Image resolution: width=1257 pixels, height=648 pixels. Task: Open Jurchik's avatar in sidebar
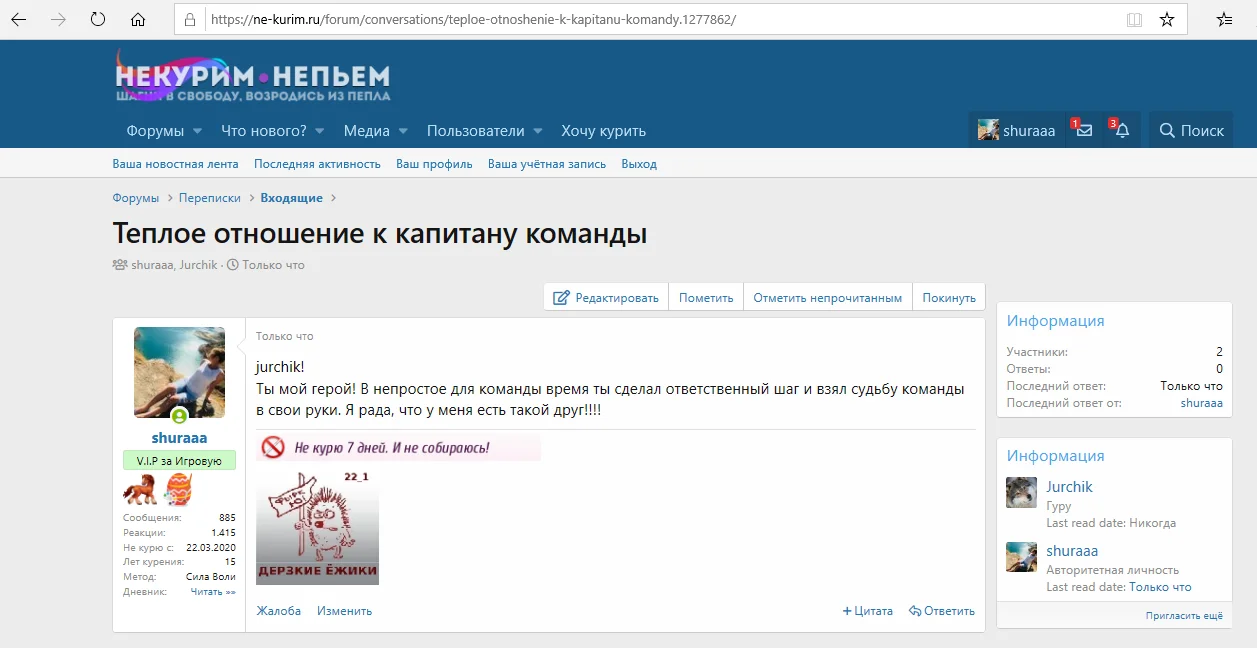1021,493
